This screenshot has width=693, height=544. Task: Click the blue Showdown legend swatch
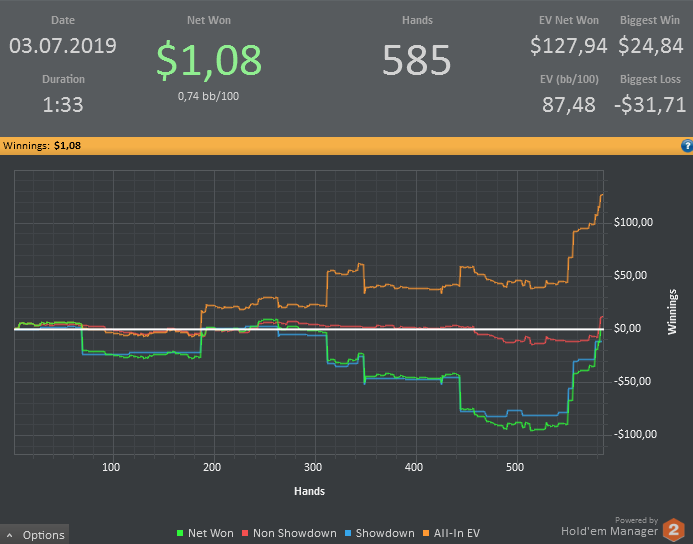click(348, 533)
